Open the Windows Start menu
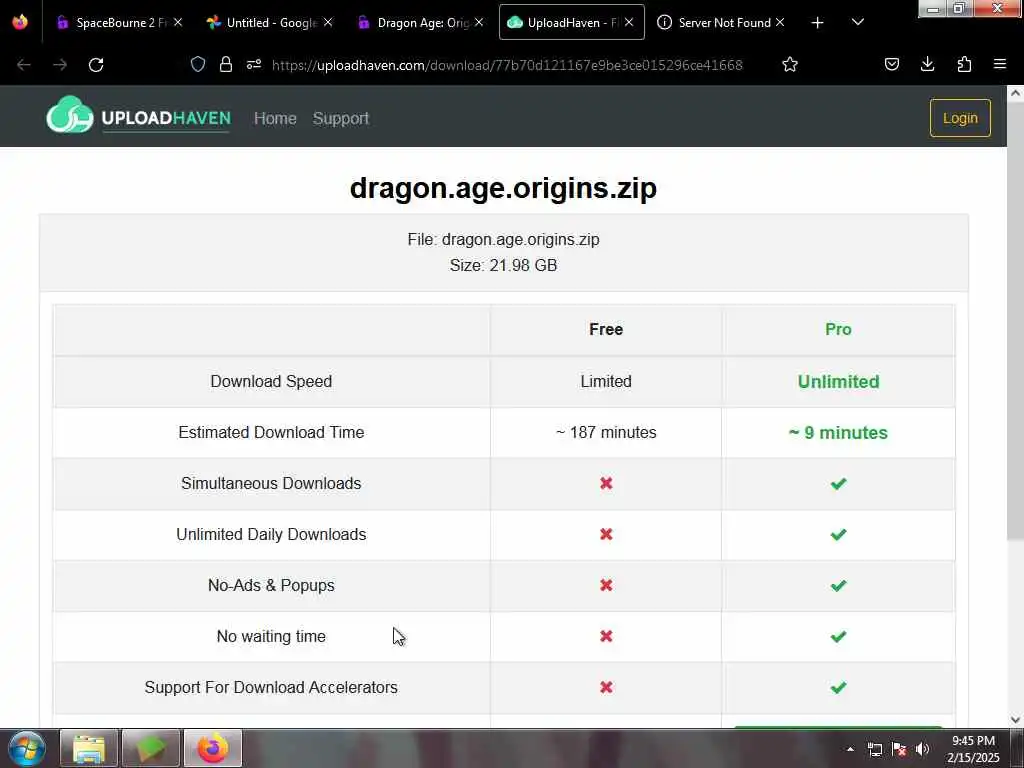This screenshot has width=1024, height=768. click(x=27, y=748)
